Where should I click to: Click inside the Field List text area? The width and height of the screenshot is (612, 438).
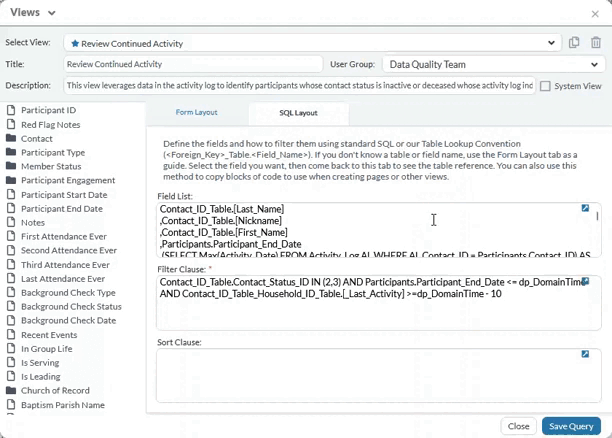pyautogui.click(x=379, y=230)
